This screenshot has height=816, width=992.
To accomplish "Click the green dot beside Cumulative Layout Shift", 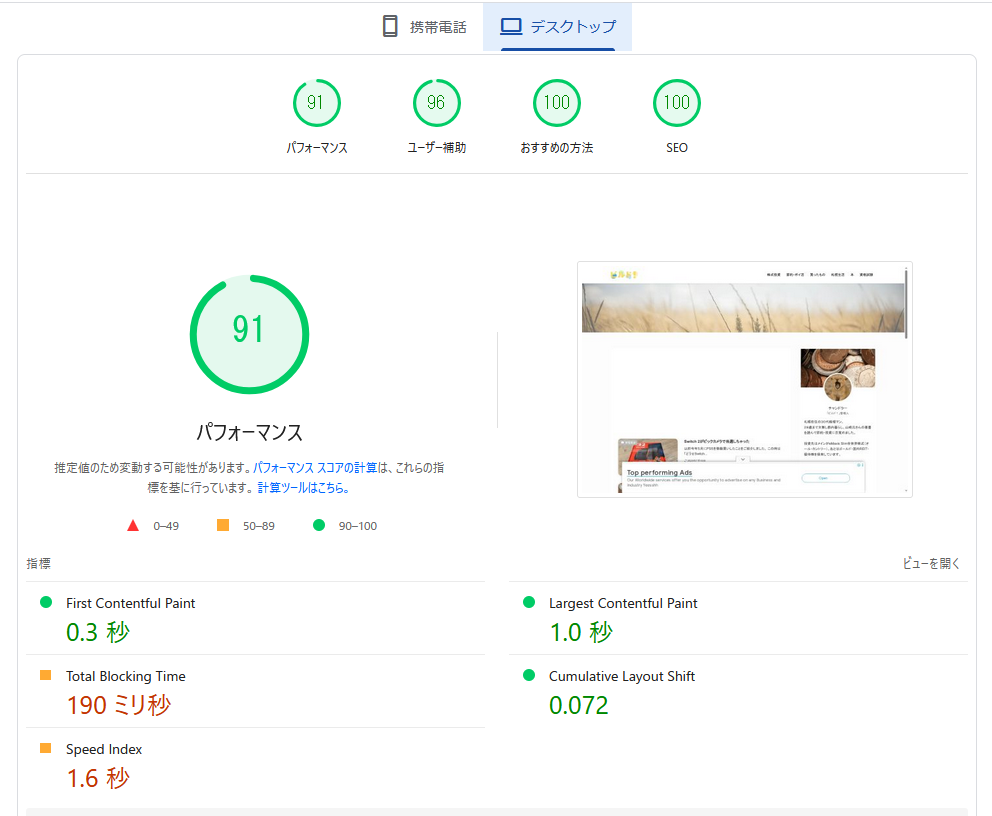I will point(529,676).
